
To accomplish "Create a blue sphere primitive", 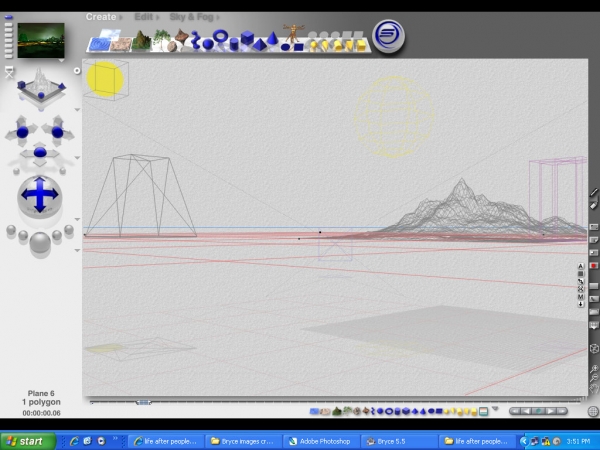I will (208, 44).
